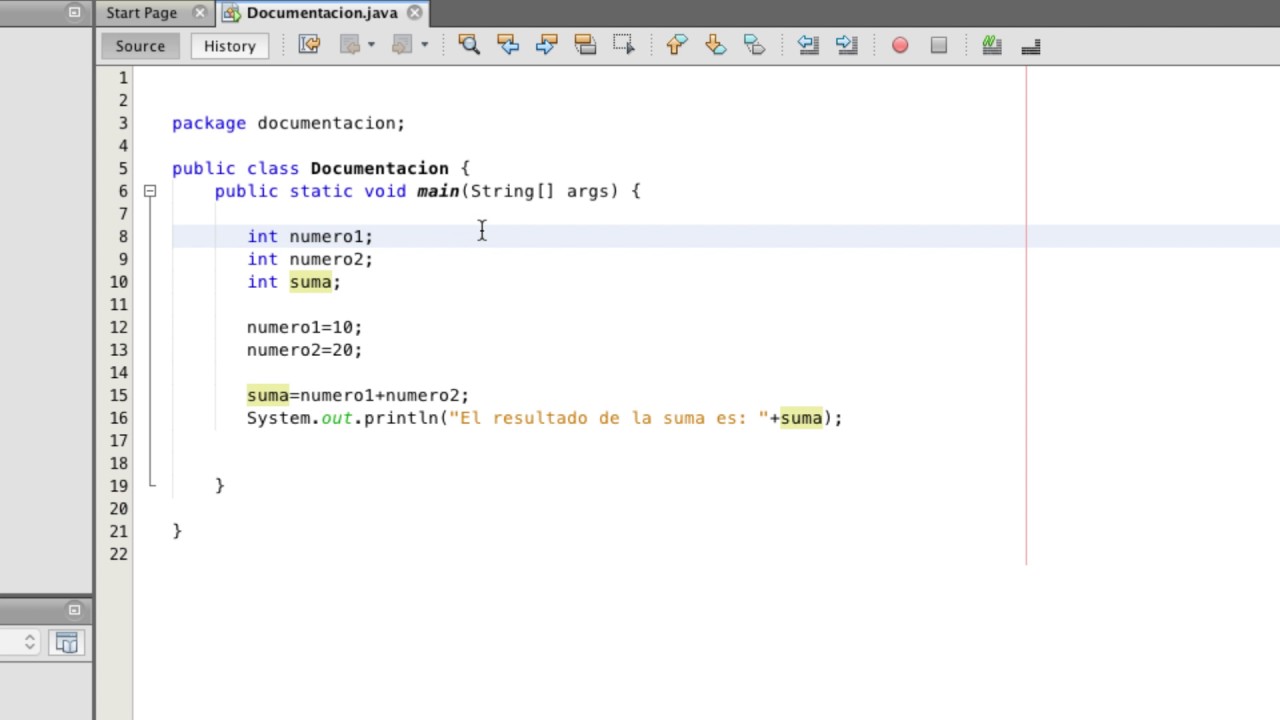1280x720 pixels.
Task: Click line number 16 in gutter
Action: [119, 418]
